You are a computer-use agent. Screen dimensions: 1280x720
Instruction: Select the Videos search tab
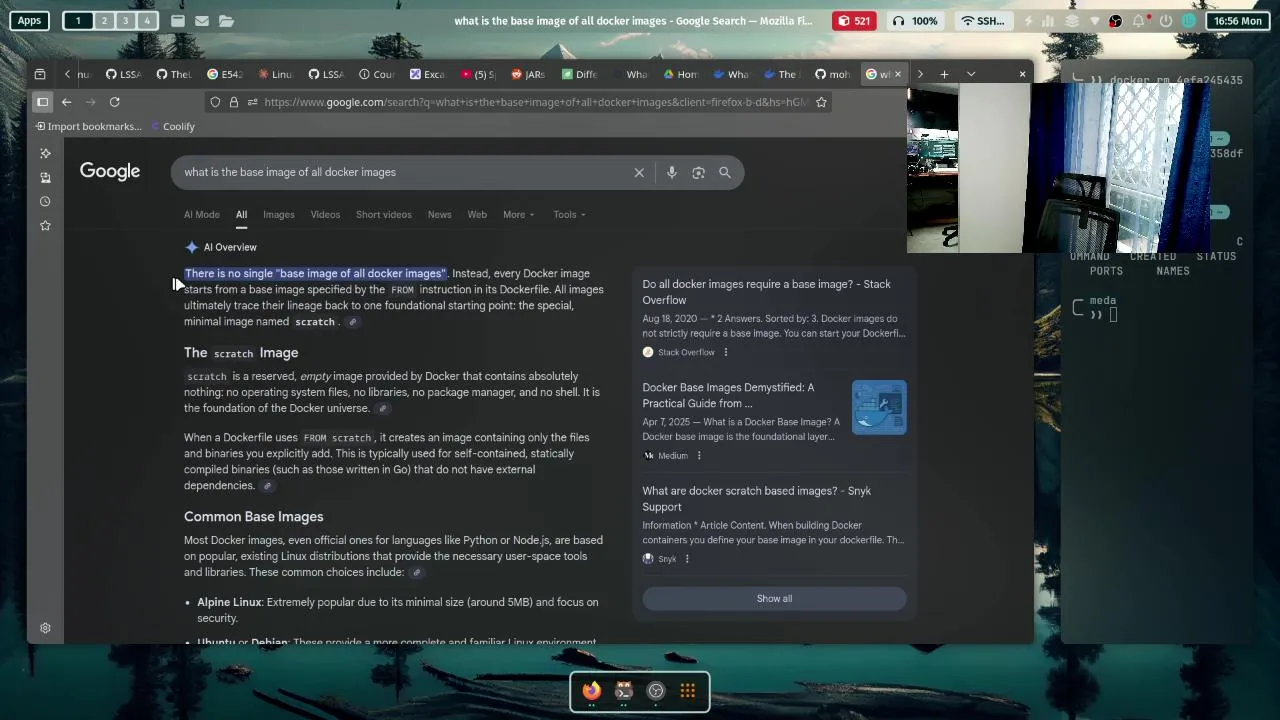(x=325, y=215)
